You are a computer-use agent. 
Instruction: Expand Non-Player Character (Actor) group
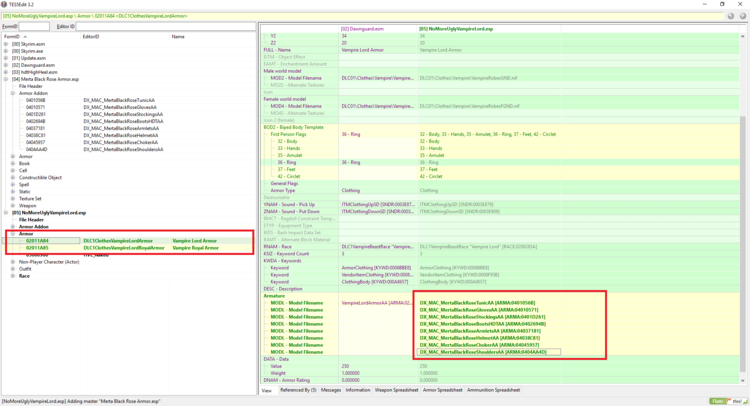pyautogui.click(x=13, y=262)
